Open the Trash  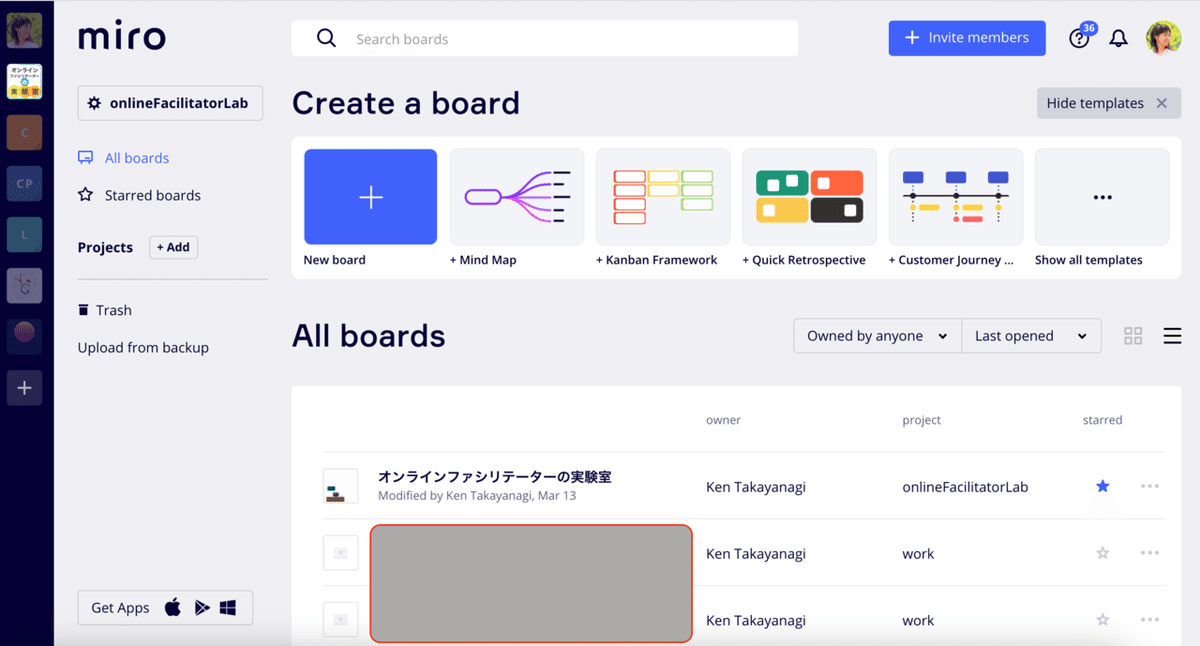point(105,310)
